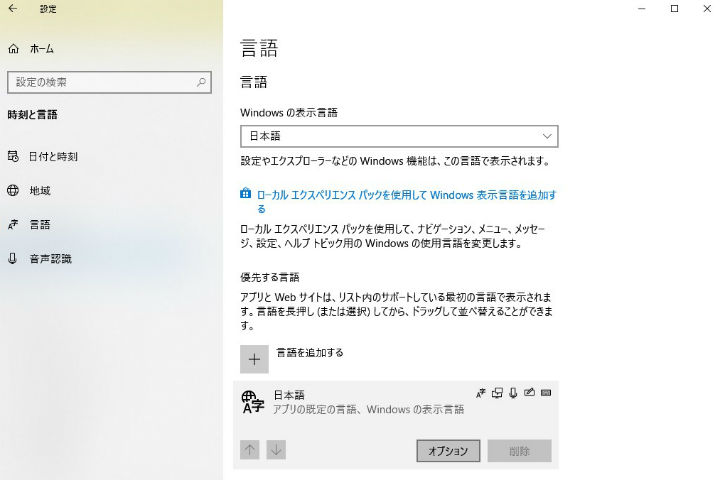Click the keyboard feature icon on 日本語 row
Image resolution: width=720 pixels, height=480 pixels.
pos(546,393)
